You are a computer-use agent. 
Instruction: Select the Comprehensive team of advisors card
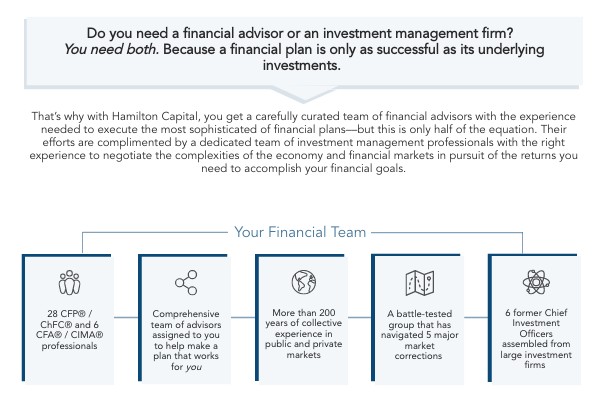[x=184, y=318]
